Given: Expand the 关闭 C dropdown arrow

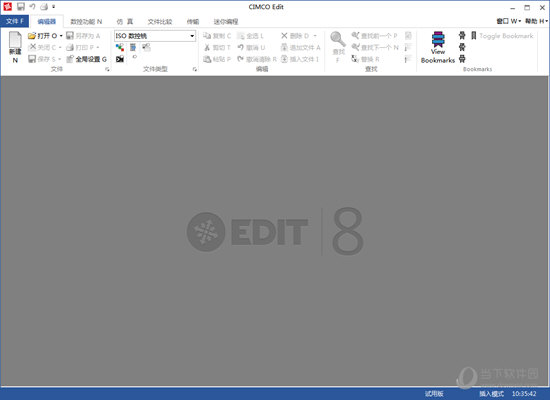Looking at the screenshot, I should click(x=60, y=47).
